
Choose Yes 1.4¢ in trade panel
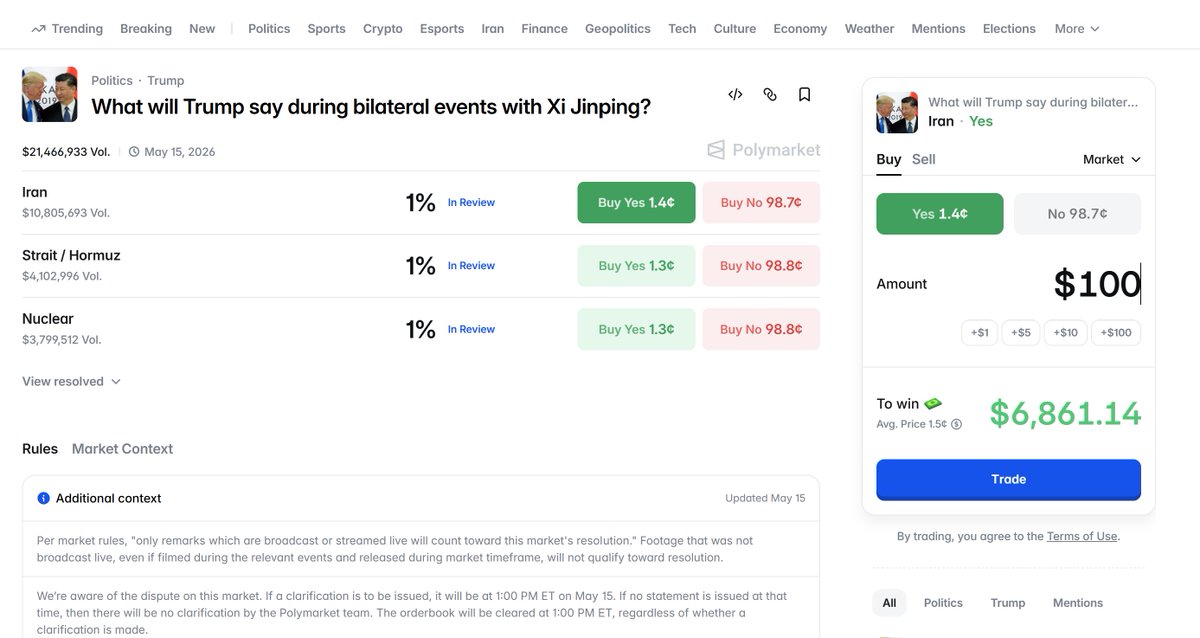coord(940,214)
